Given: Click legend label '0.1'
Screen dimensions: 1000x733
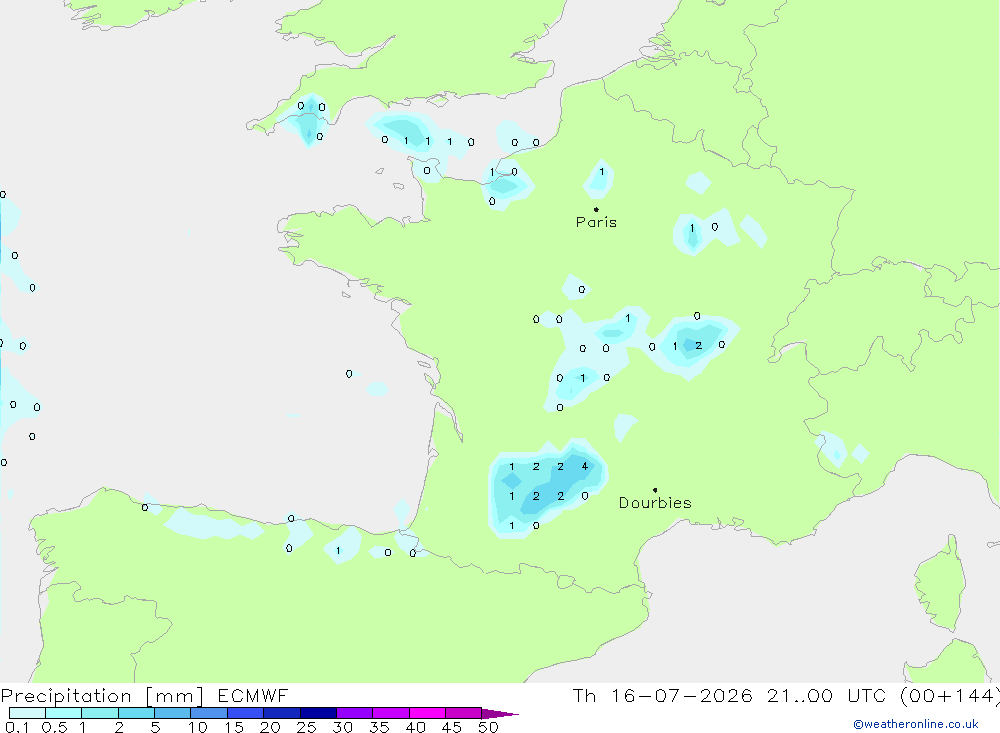Looking at the screenshot, I should tap(17, 727).
